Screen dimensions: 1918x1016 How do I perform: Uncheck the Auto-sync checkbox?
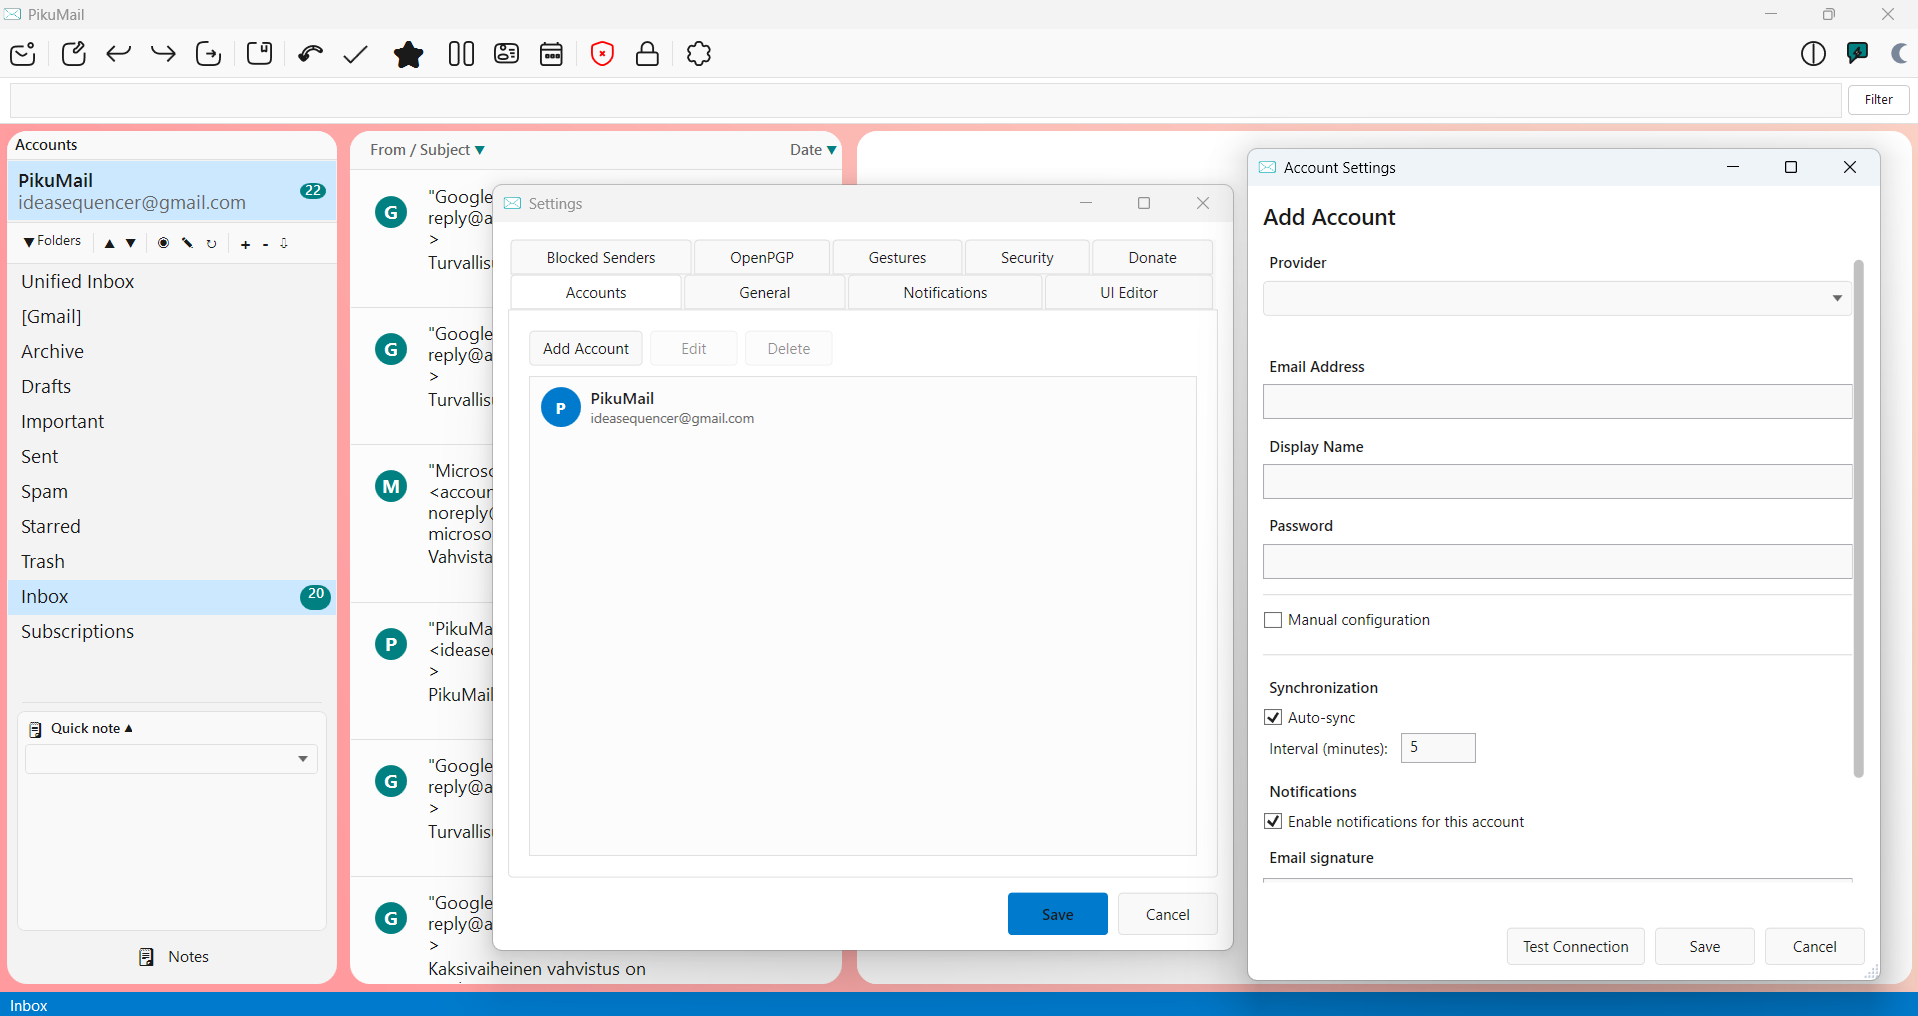(1273, 717)
